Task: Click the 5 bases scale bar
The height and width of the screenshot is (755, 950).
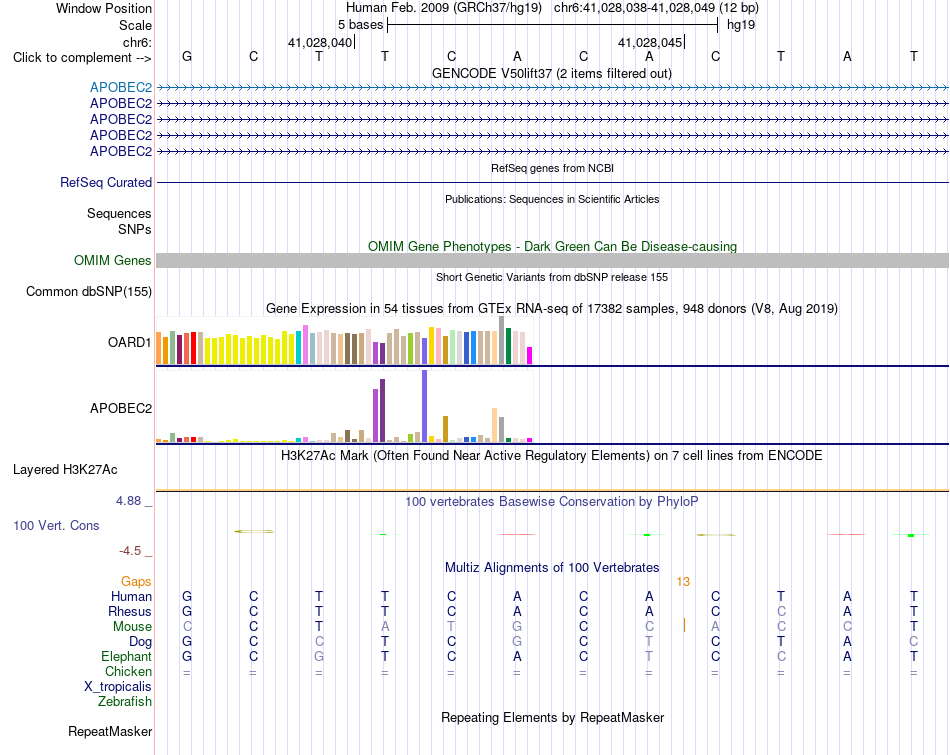Action: [552, 25]
